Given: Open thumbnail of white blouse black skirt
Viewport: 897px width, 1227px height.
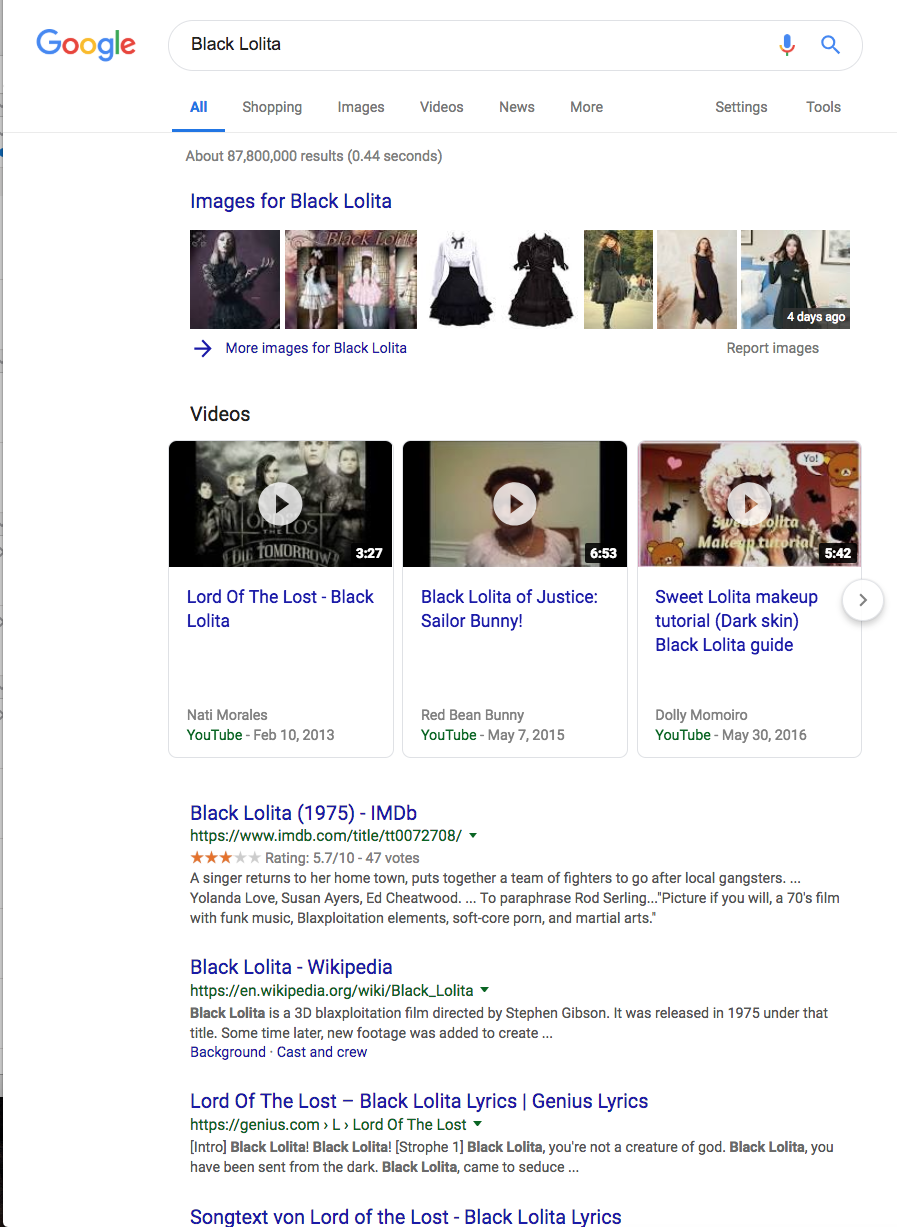Looking at the screenshot, I should point(462,279).
